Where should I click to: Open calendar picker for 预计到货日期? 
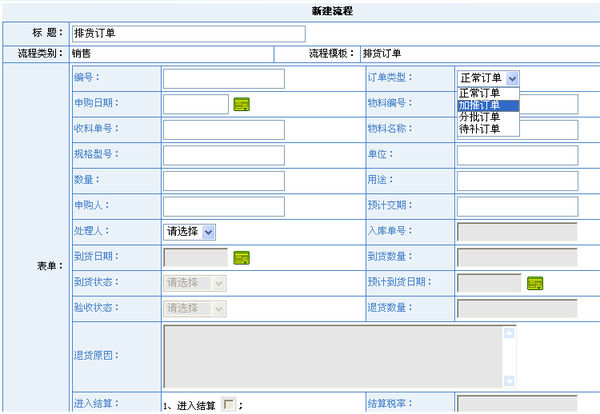(x=535, y=283)
